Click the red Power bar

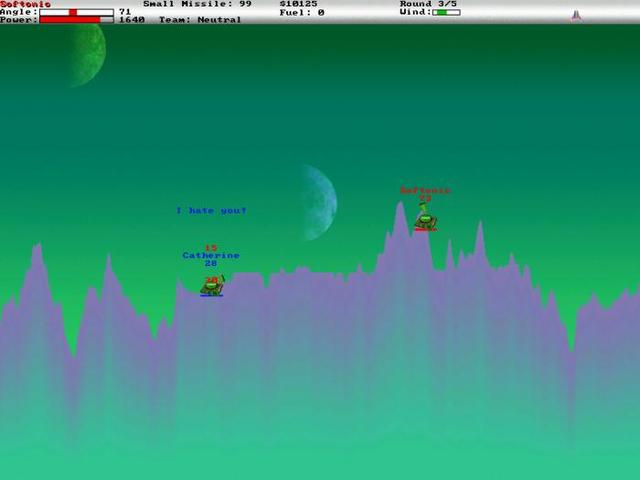pos(76,20)
